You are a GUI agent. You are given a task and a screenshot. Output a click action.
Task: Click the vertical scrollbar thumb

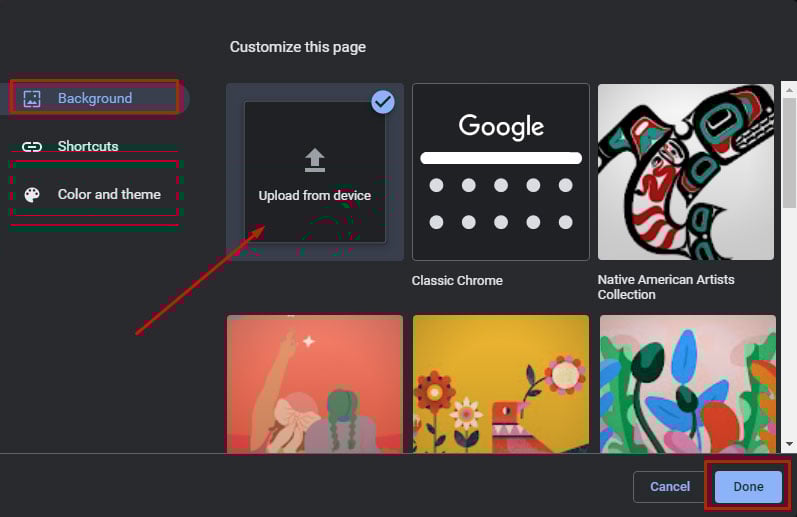coord(789,153)
